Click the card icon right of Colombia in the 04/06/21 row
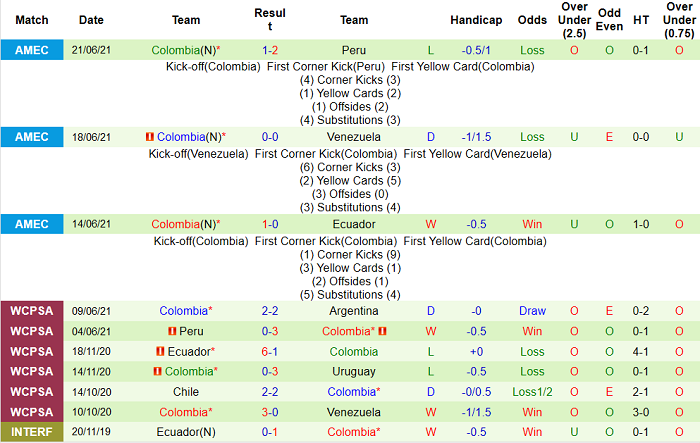Image resolution: width=700 pixels, height=443 pixels. pos(382,331)
